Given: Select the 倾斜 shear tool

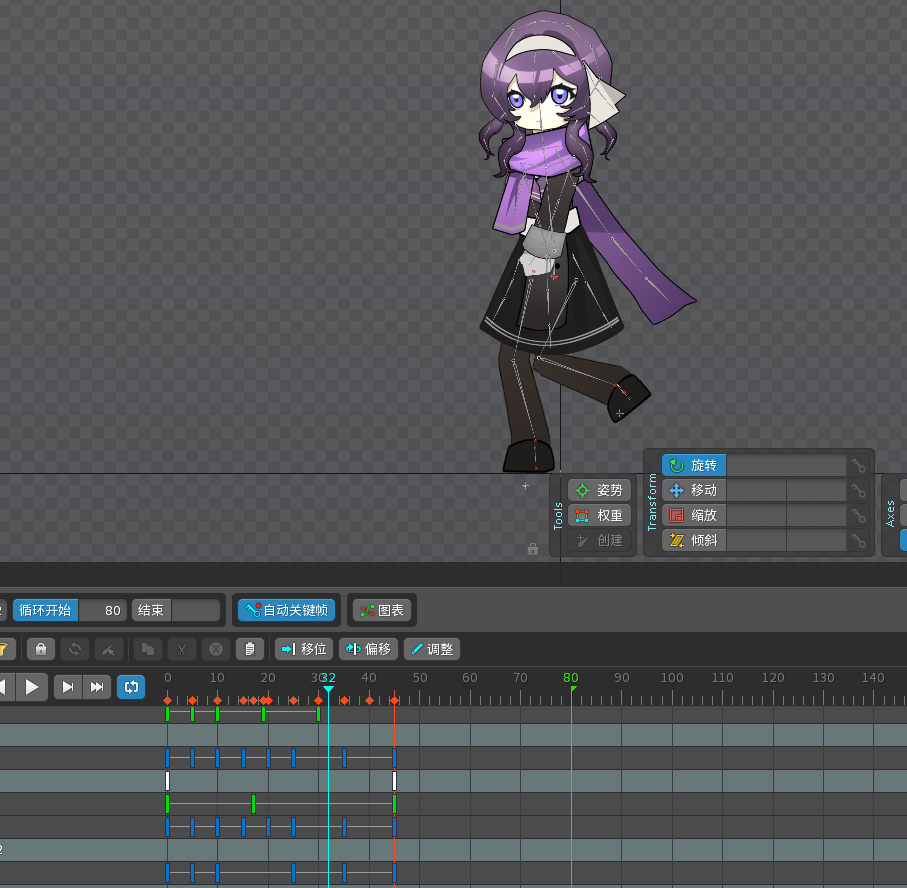Looking at the screenshot, I should 694,540.
